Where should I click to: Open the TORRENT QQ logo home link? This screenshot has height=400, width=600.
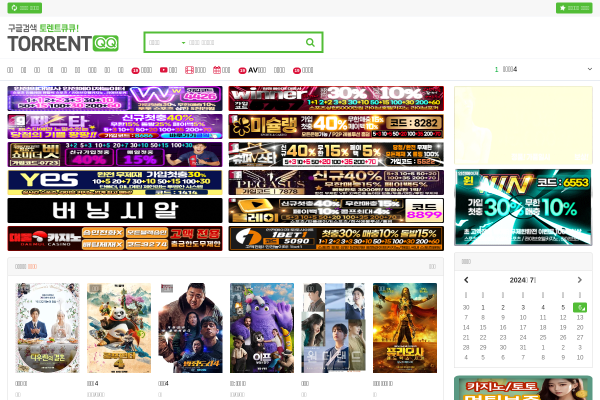pyautogui.click(x=63, y=43)
